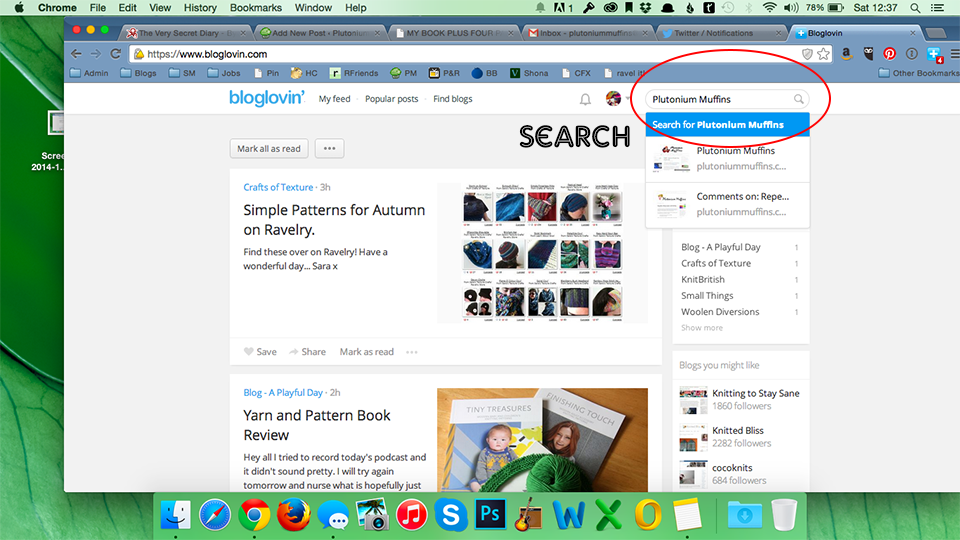Choose the Comments on: Repe... result
The image size is (960, 540).
(x=727, y=204)
